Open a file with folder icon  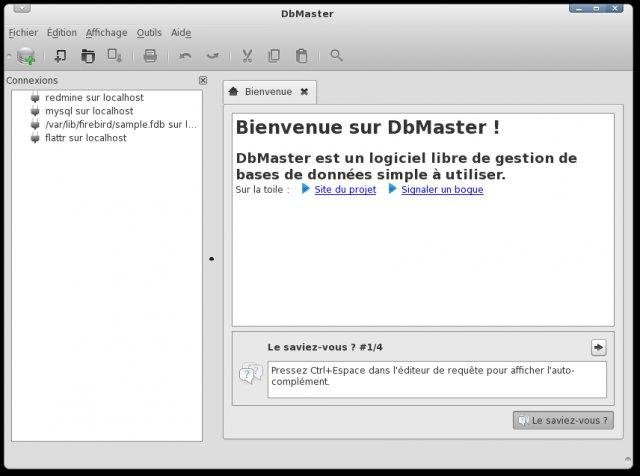(87, 56)
